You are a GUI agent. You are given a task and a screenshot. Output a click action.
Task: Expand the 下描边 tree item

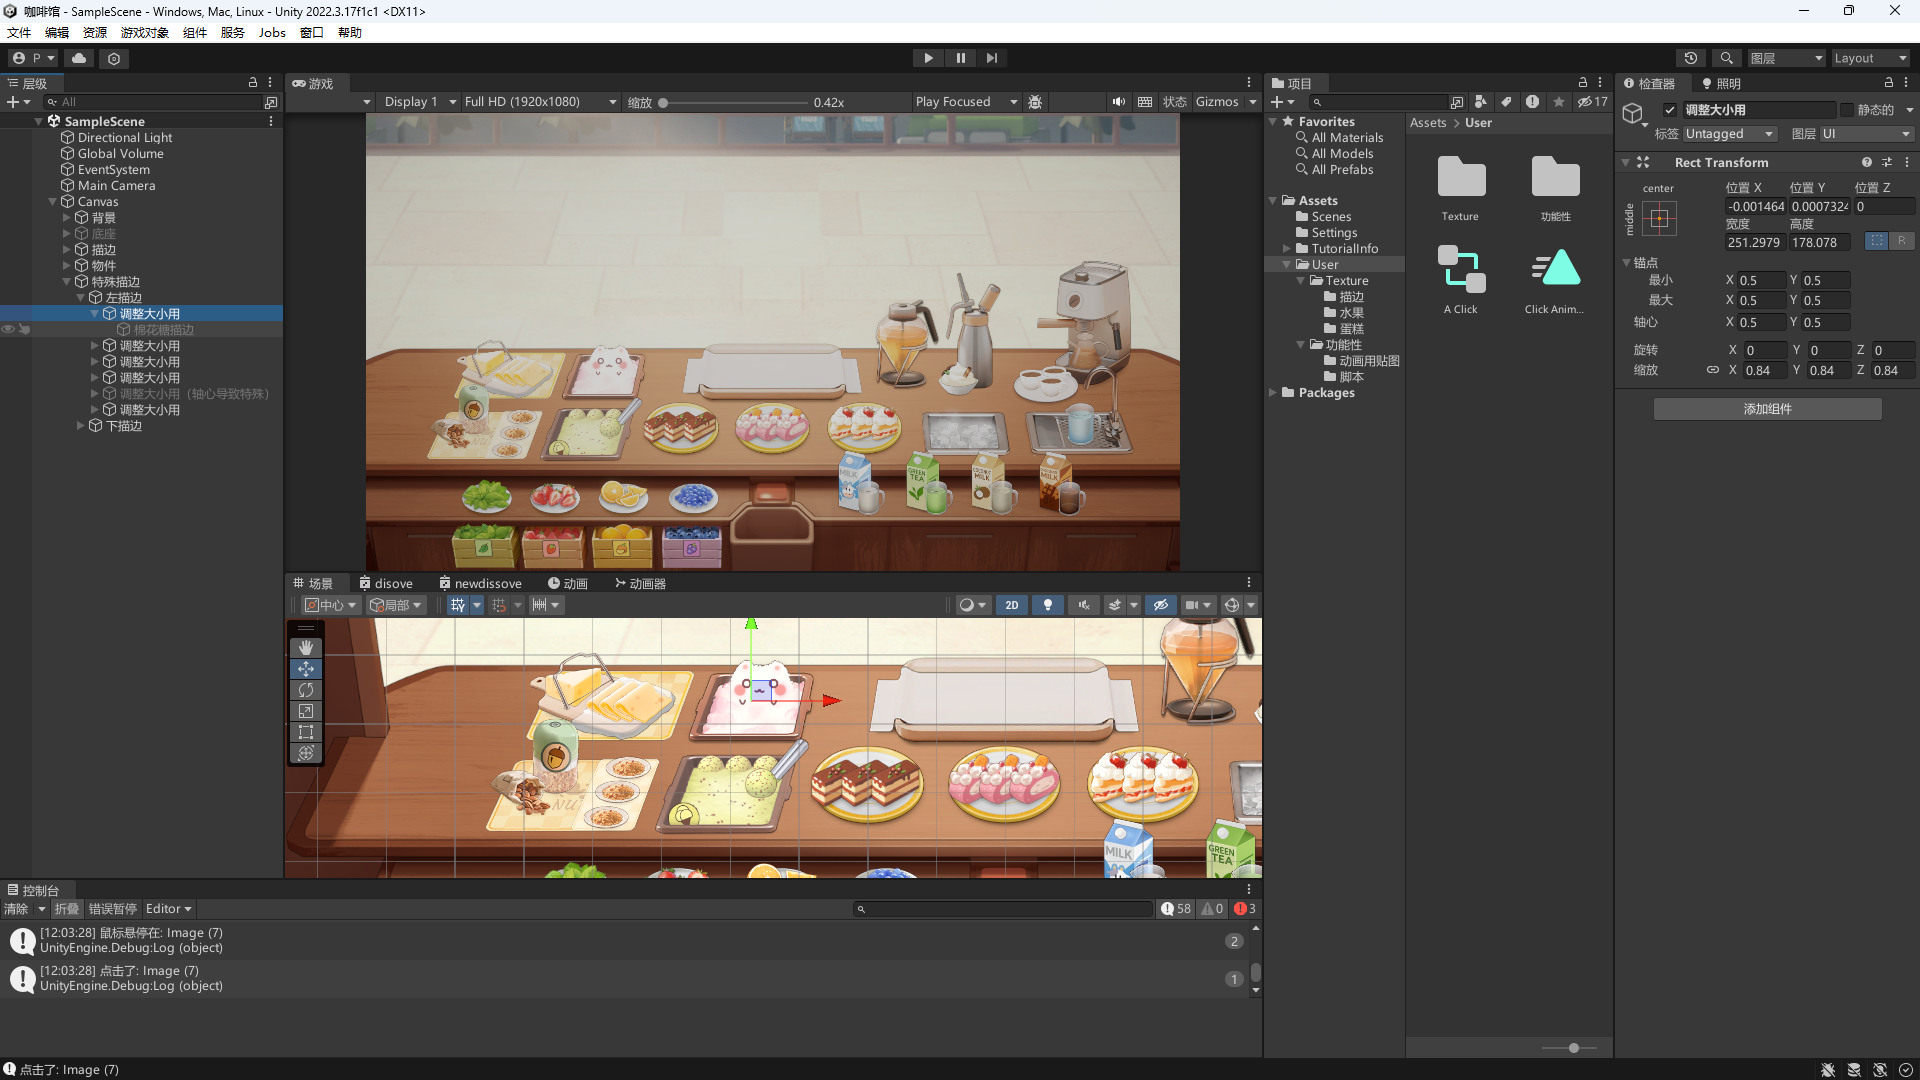point(81,426)
